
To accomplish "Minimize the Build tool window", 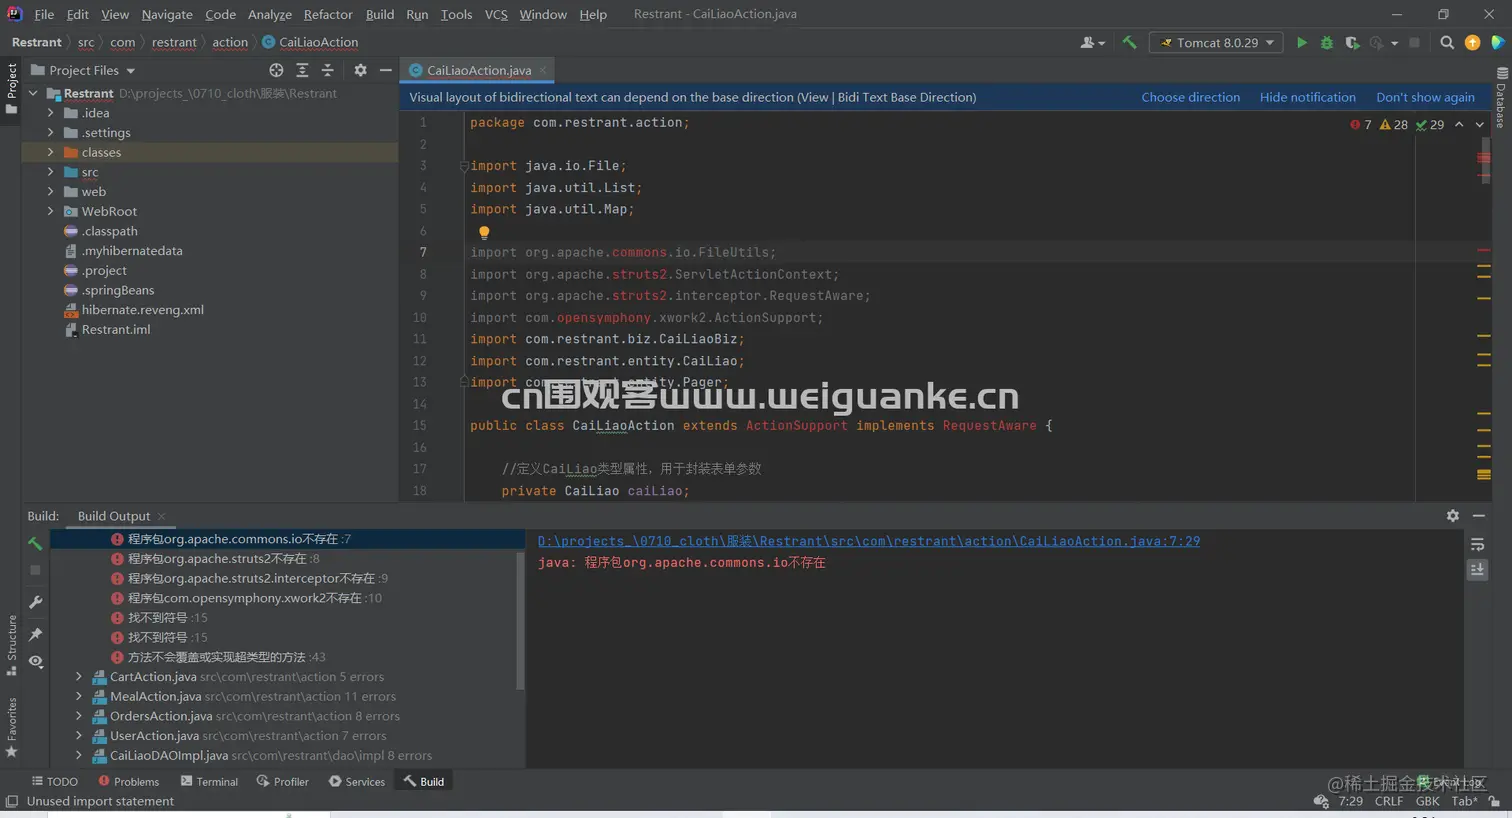I will tap(1479, 516).
